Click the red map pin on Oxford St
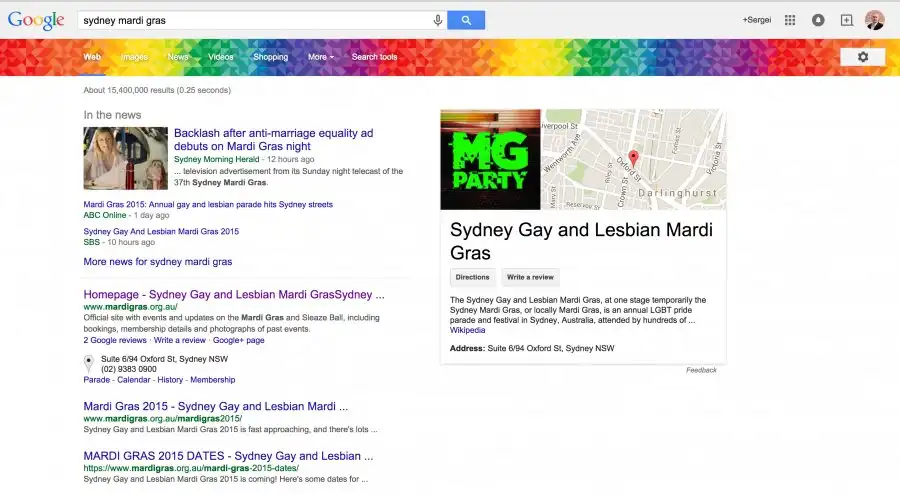This screenshot has height=495, width=900. tap(633, 158)
